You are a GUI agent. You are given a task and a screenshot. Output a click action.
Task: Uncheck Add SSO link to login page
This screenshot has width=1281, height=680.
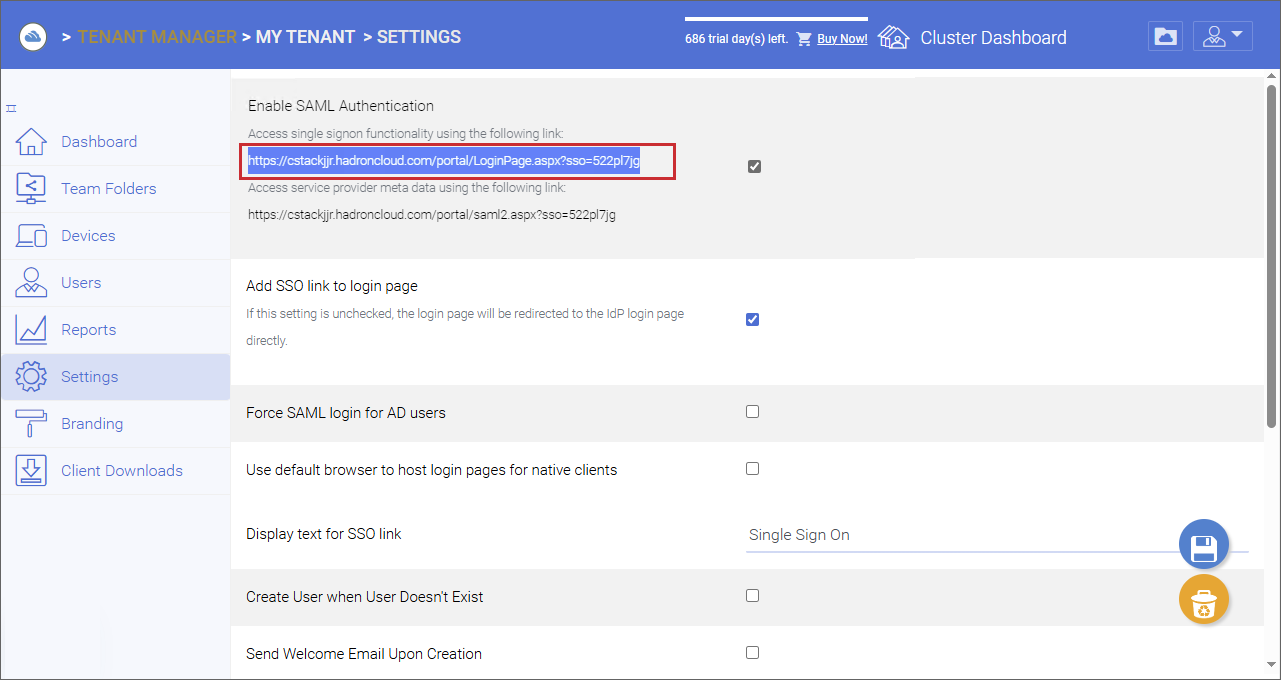click(x=753, y=320)
